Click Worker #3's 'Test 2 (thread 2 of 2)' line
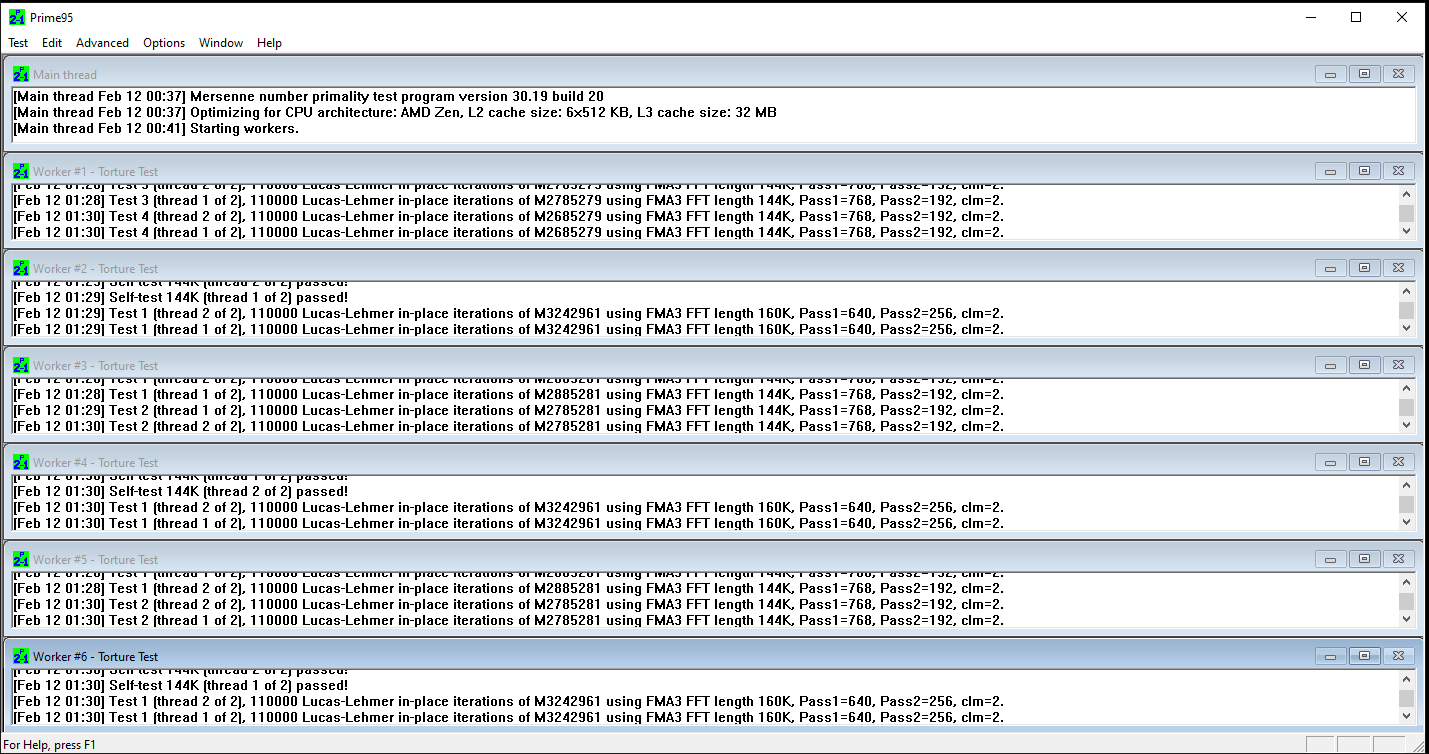The width and height of the screenshot is (1429, 754). (509, 426)
